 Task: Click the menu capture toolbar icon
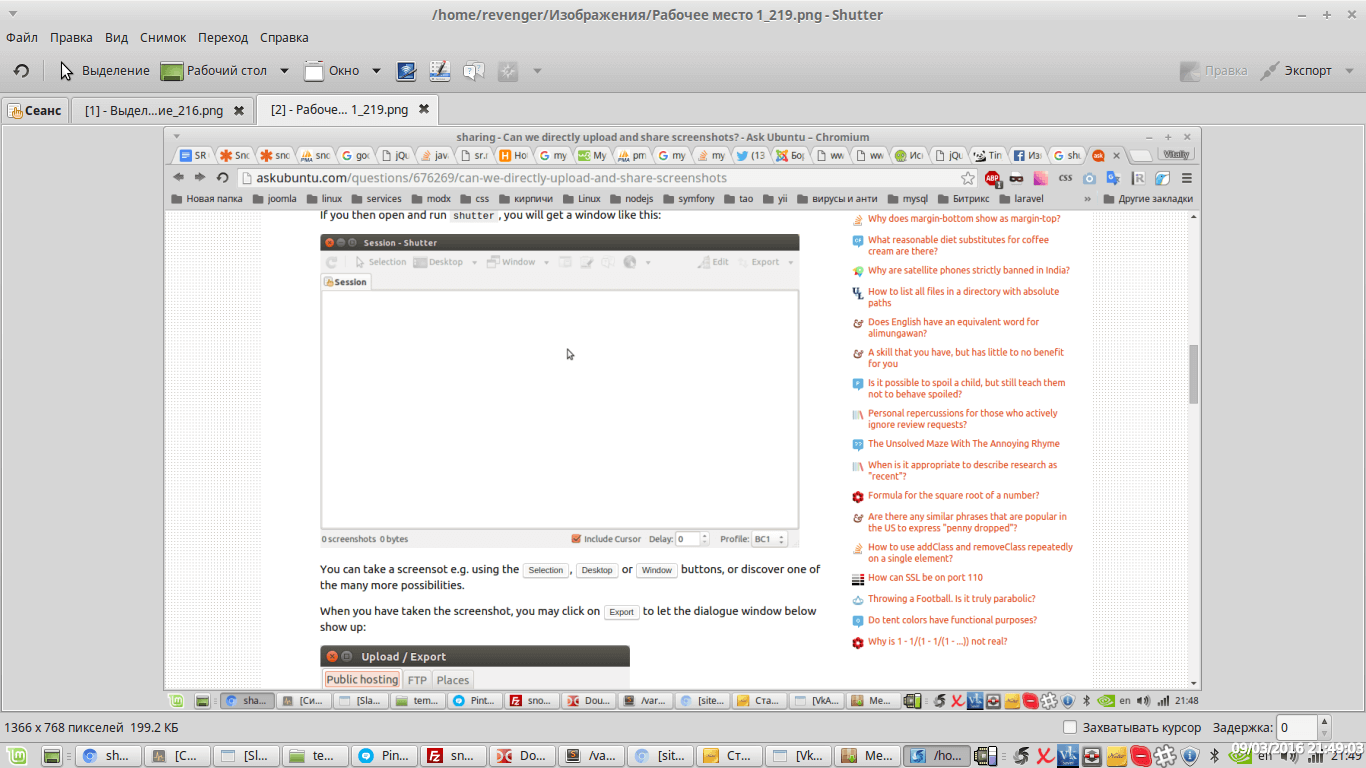406,71
